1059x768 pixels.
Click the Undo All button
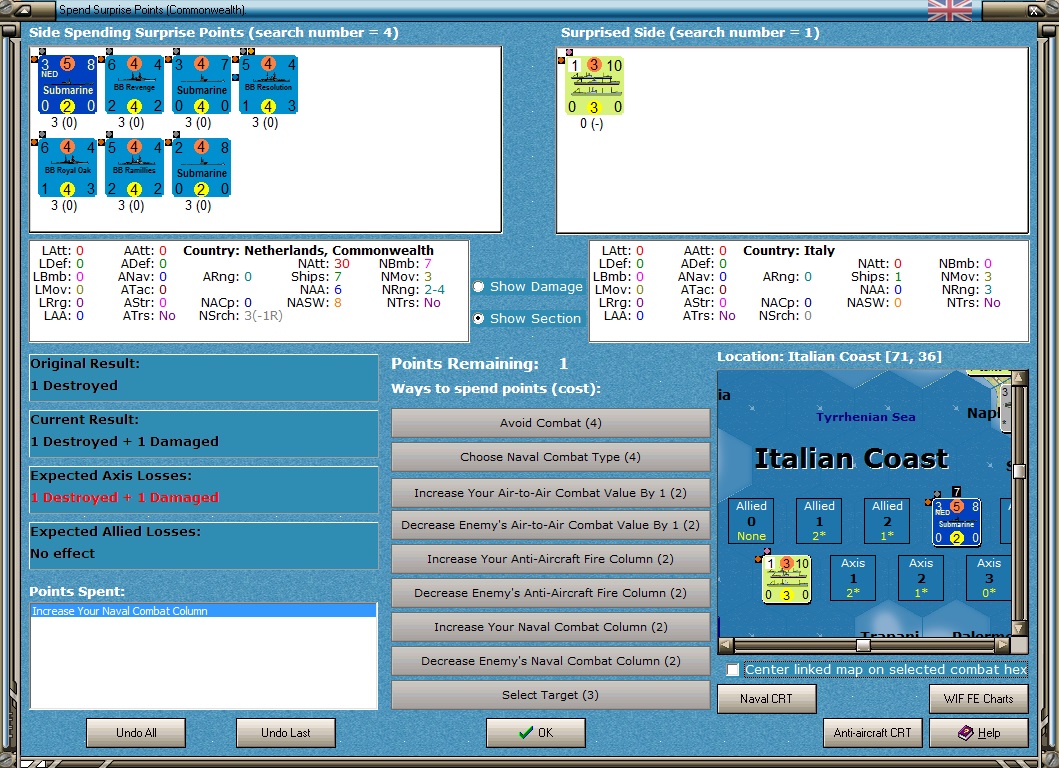(136, 733)
